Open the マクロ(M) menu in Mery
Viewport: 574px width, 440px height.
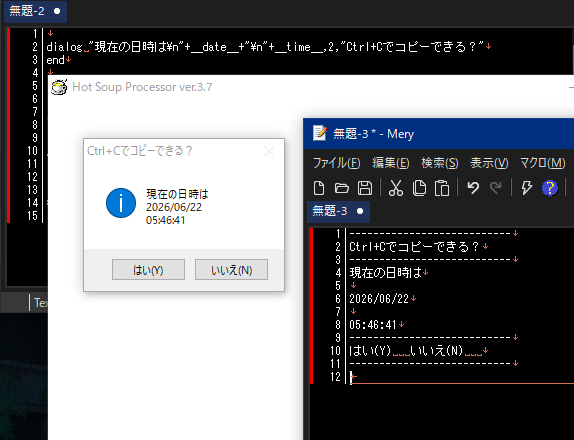(543, 163)
